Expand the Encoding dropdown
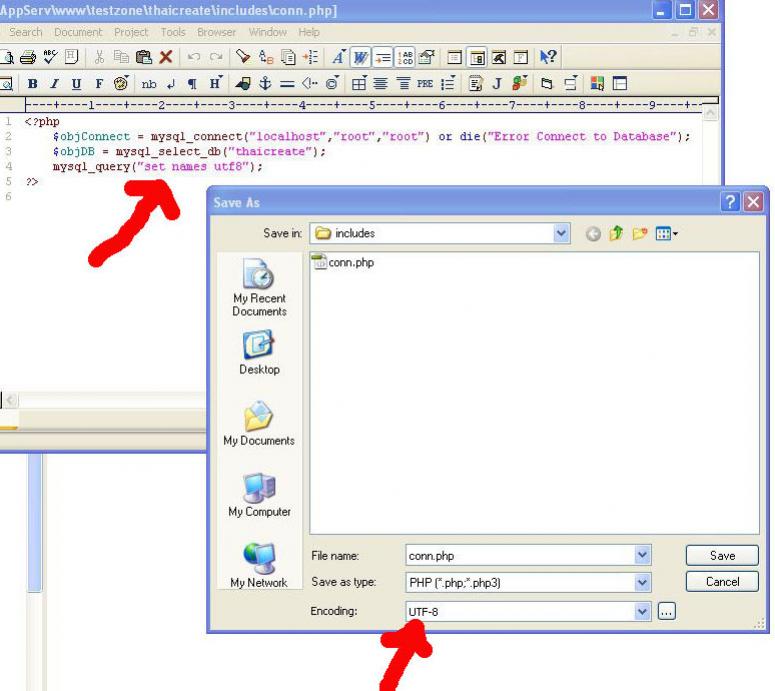 (x=642, y=612)
